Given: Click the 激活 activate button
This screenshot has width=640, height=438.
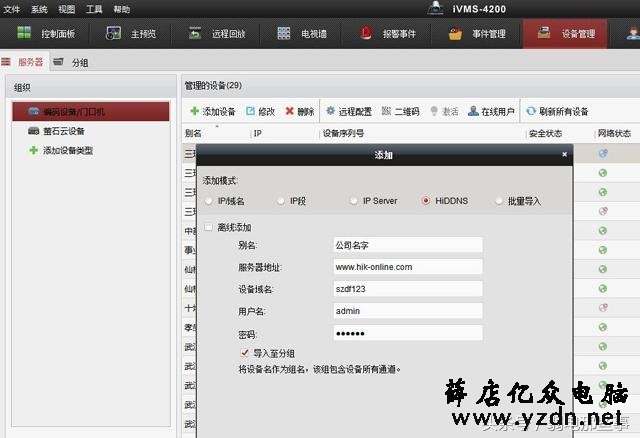Looking at the screenshot, I should 444,111.
